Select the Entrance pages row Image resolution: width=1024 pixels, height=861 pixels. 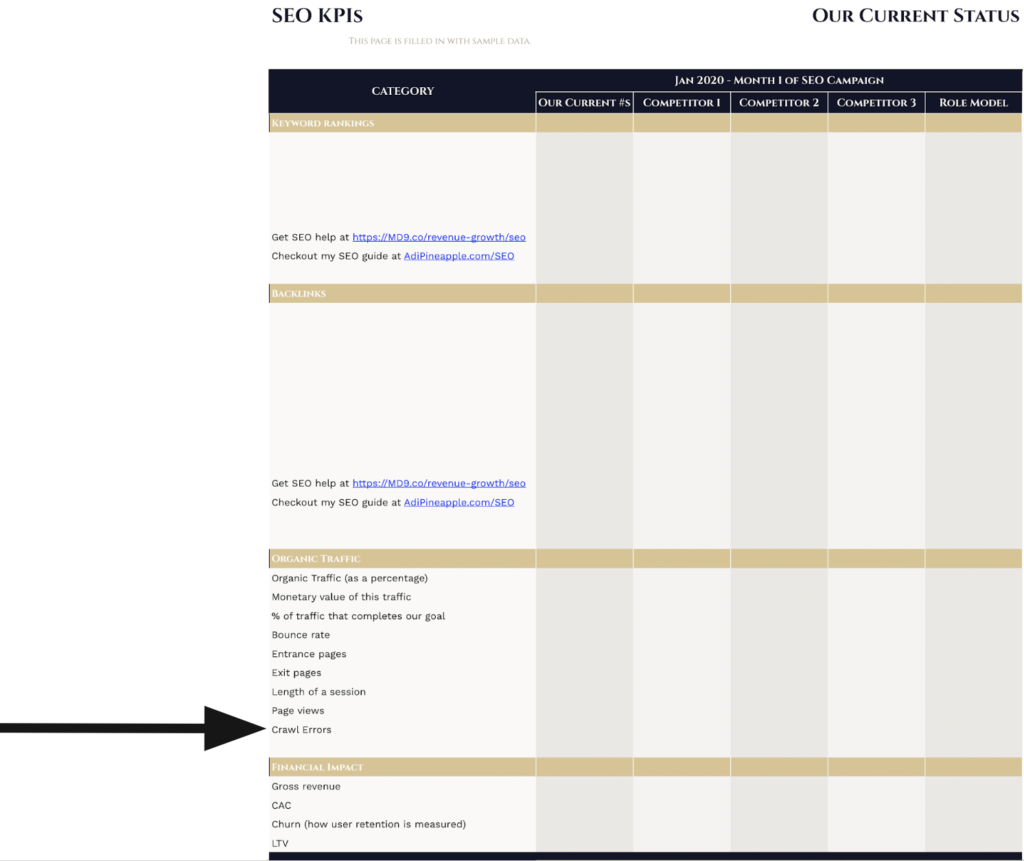[645, 654]
